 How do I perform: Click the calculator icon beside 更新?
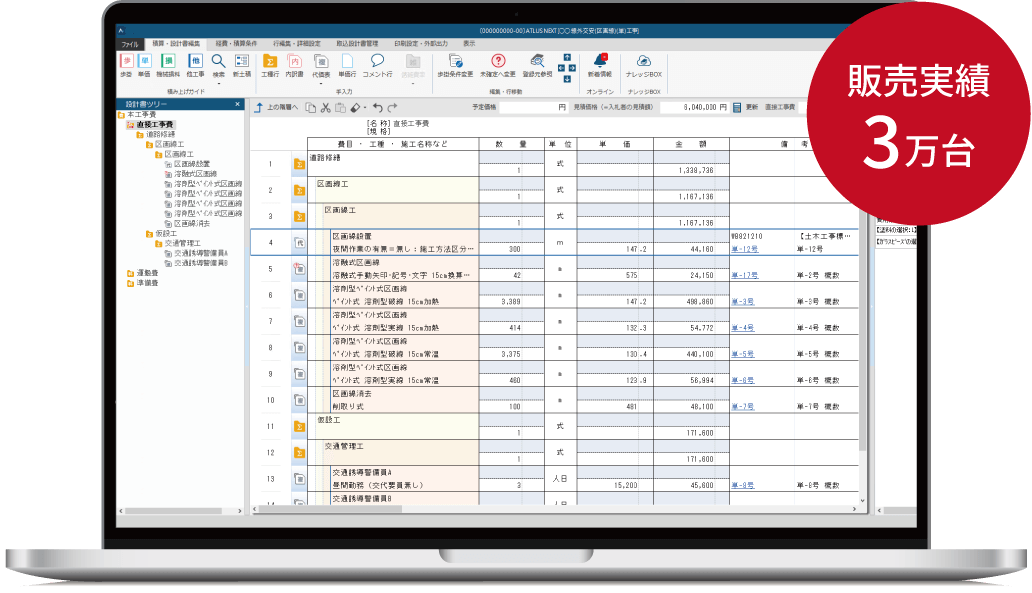[737, 107]
